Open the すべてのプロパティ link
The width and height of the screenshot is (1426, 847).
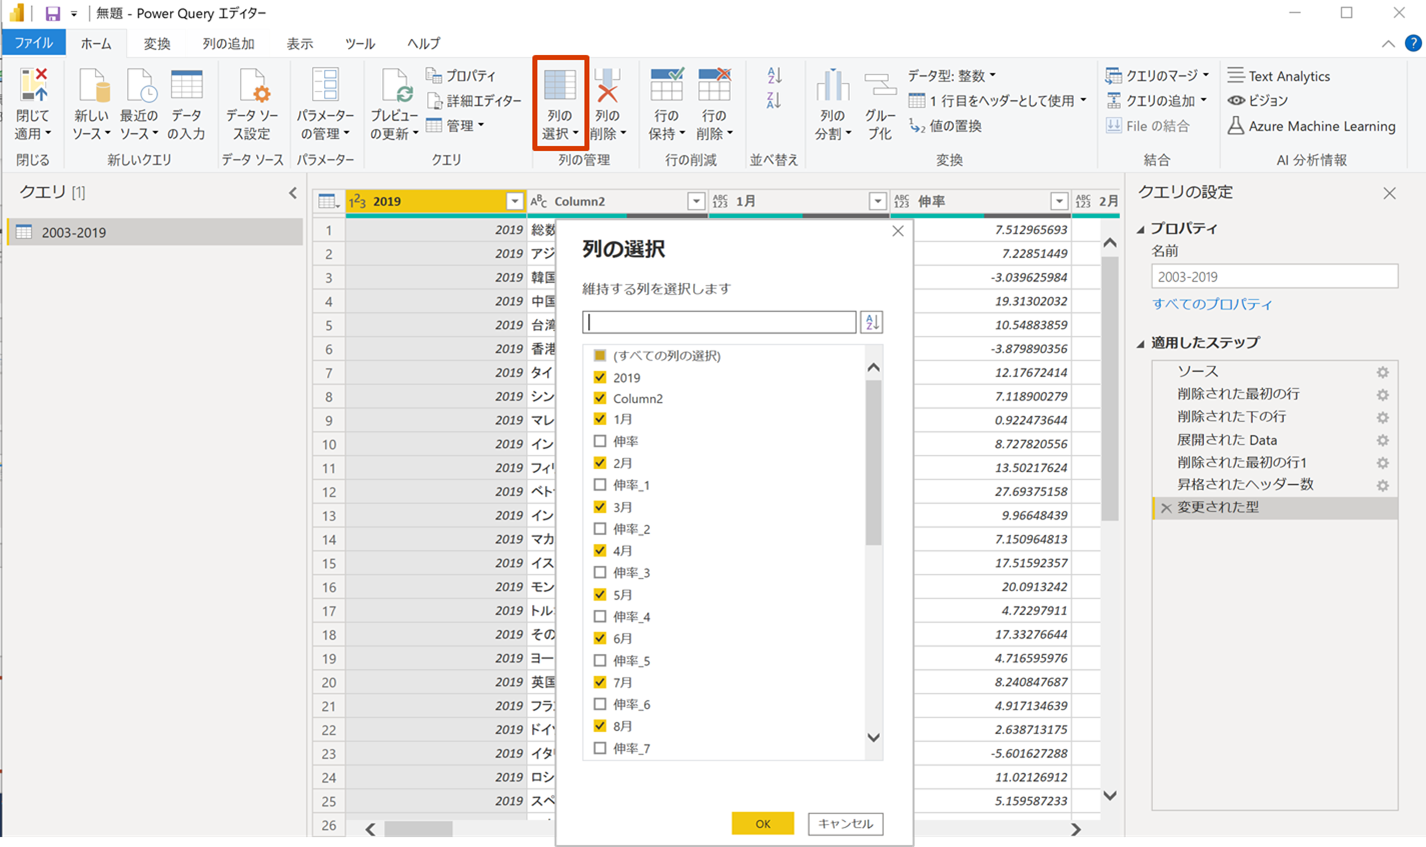tap(1212, 304)
